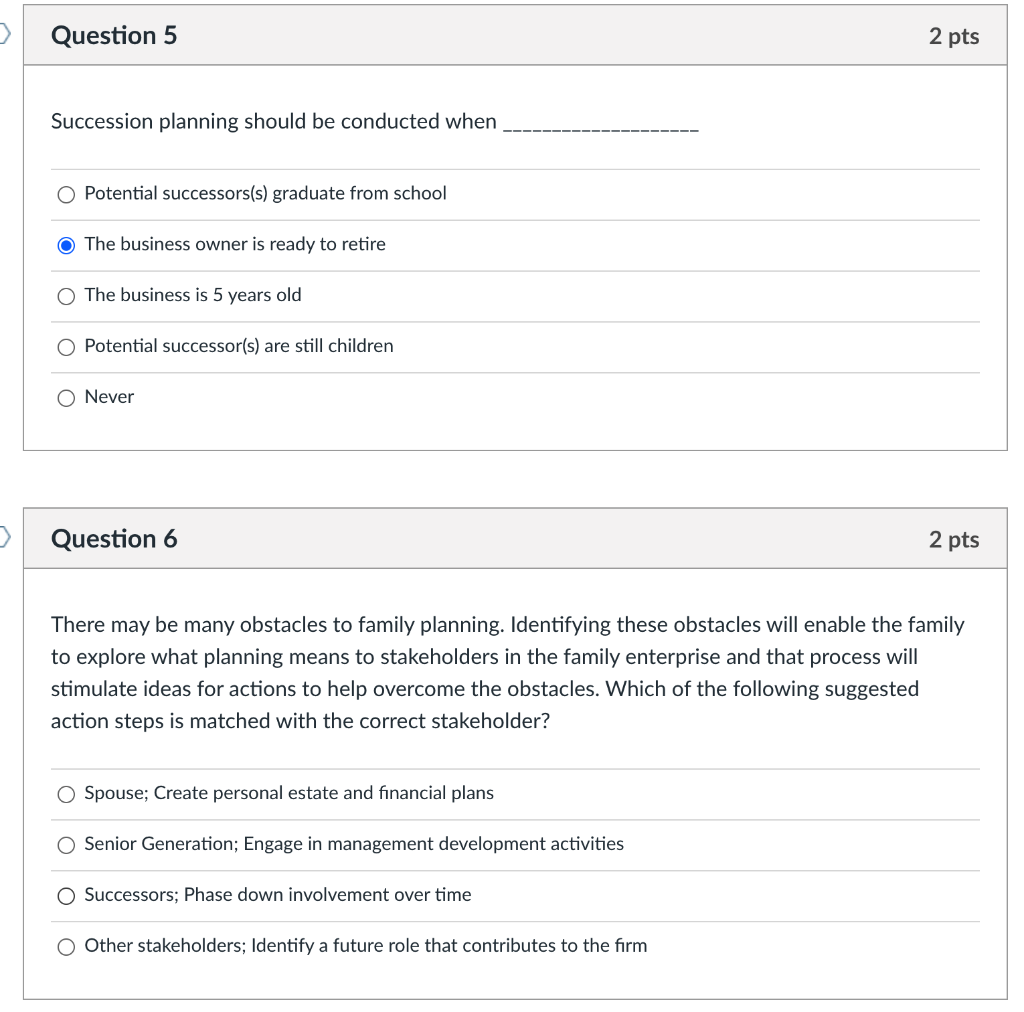The image size is (1024, 1012).
Task: Choose the "Never" answer option
Action: click(x=66, y=398)
